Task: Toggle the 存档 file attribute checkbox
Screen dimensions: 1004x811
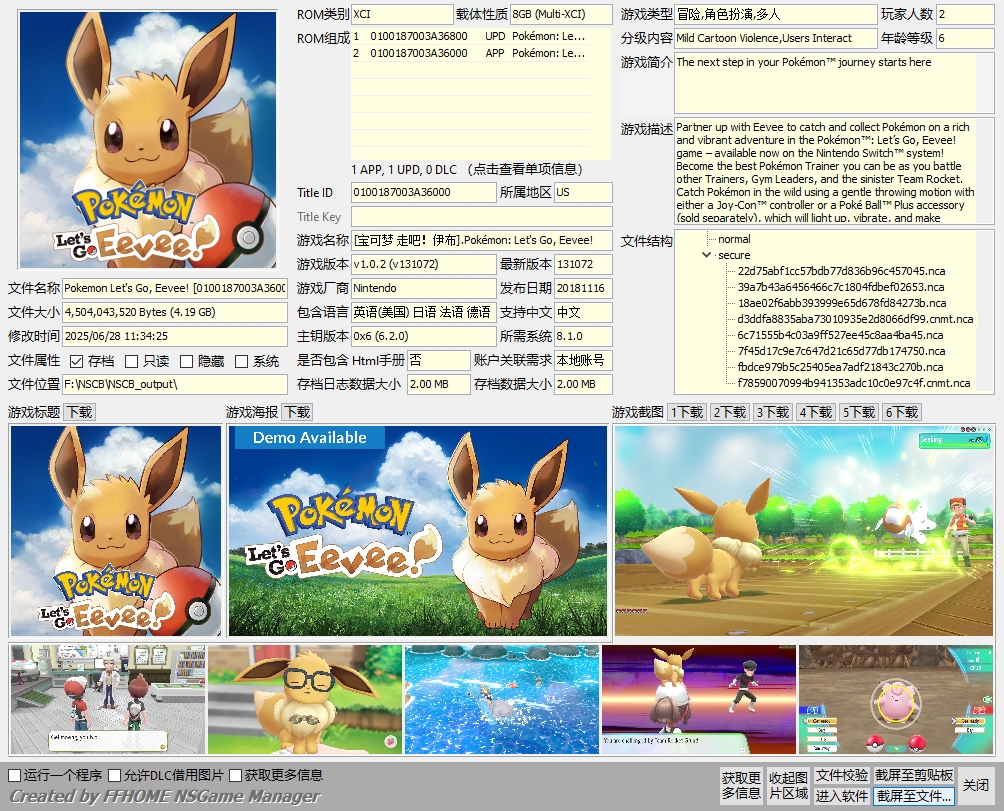Action: [x=76, y=362]
